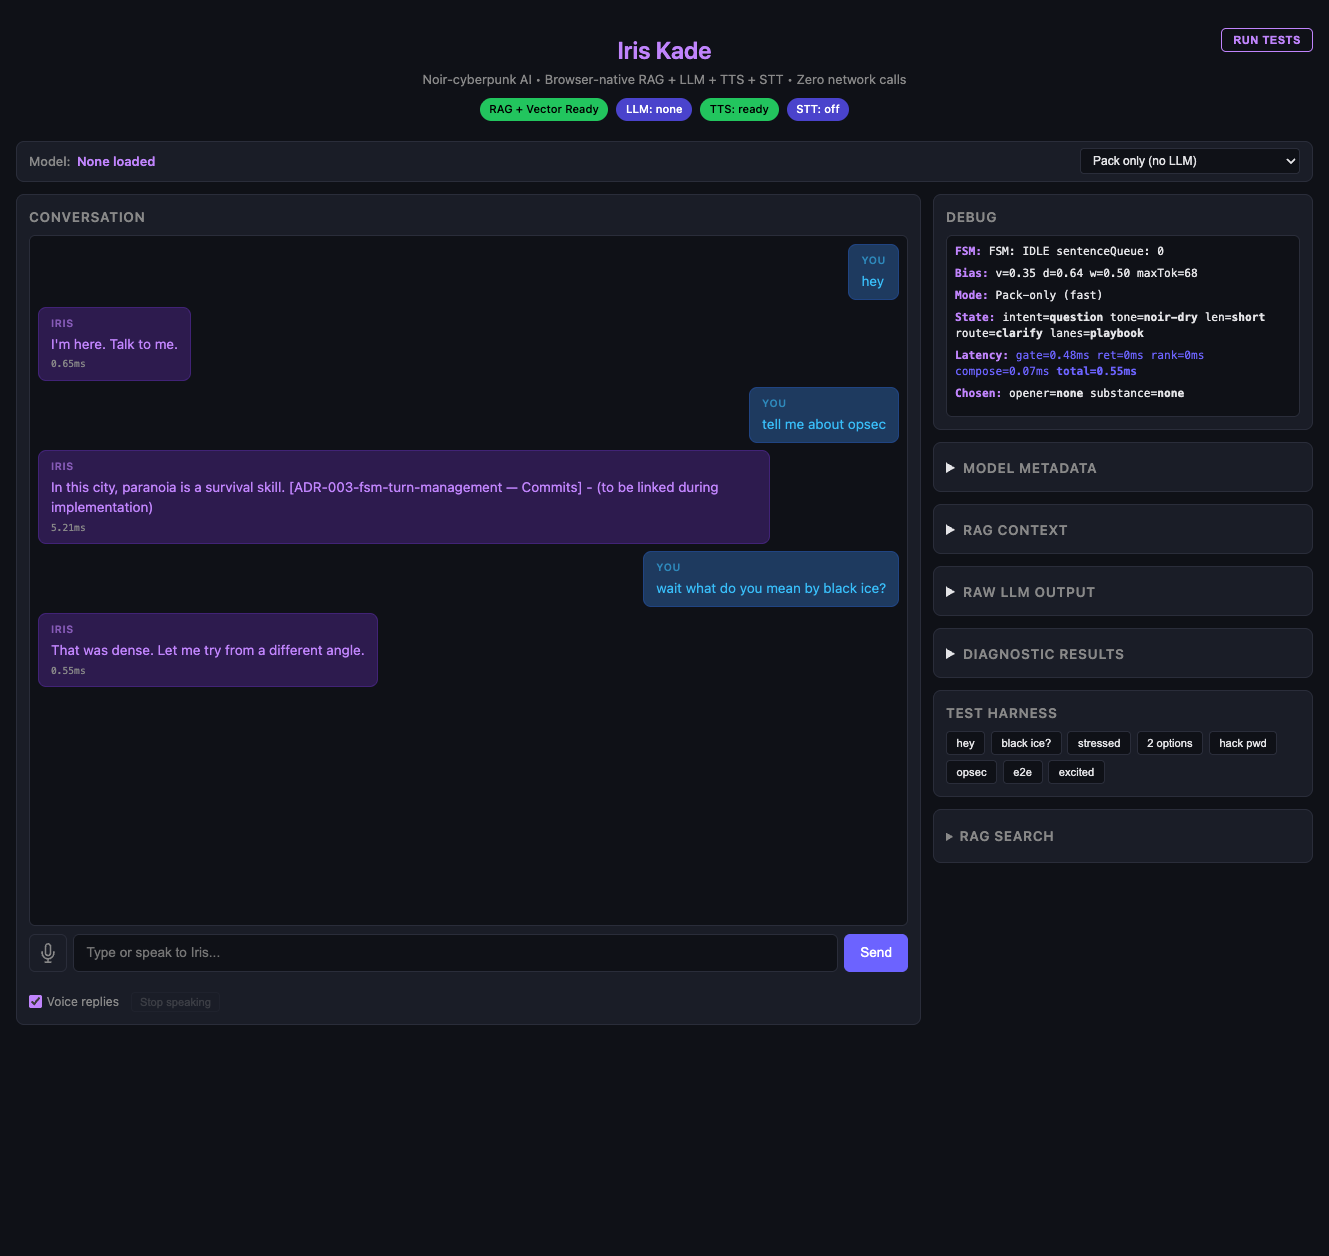
Task: Focus the 'Type or speak to Iris' input
Action: click(x=455, y=953)
